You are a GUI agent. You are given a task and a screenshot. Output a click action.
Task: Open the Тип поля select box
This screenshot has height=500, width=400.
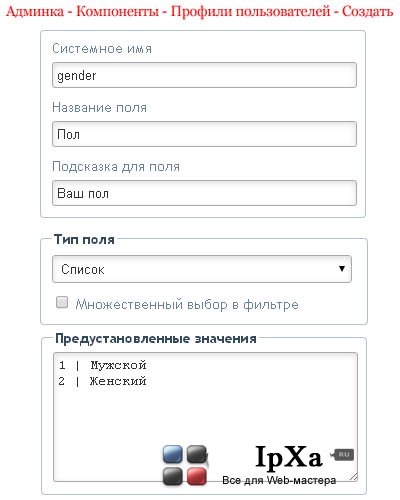pos(202,269)
